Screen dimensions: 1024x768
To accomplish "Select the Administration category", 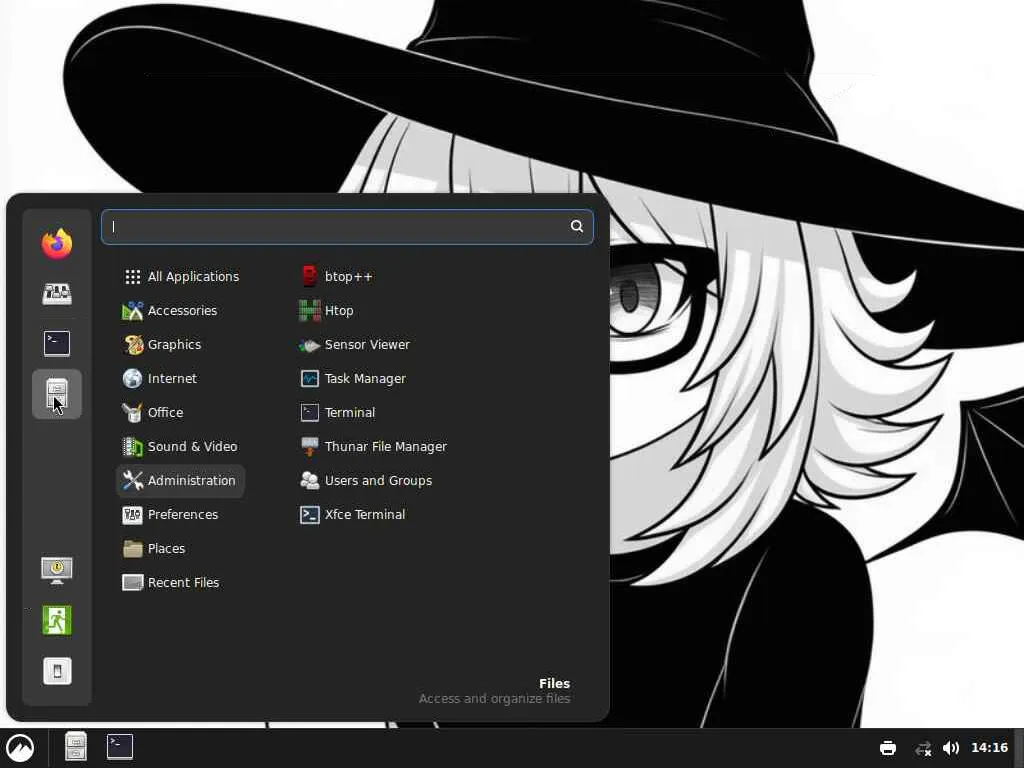I will [181, 481].
